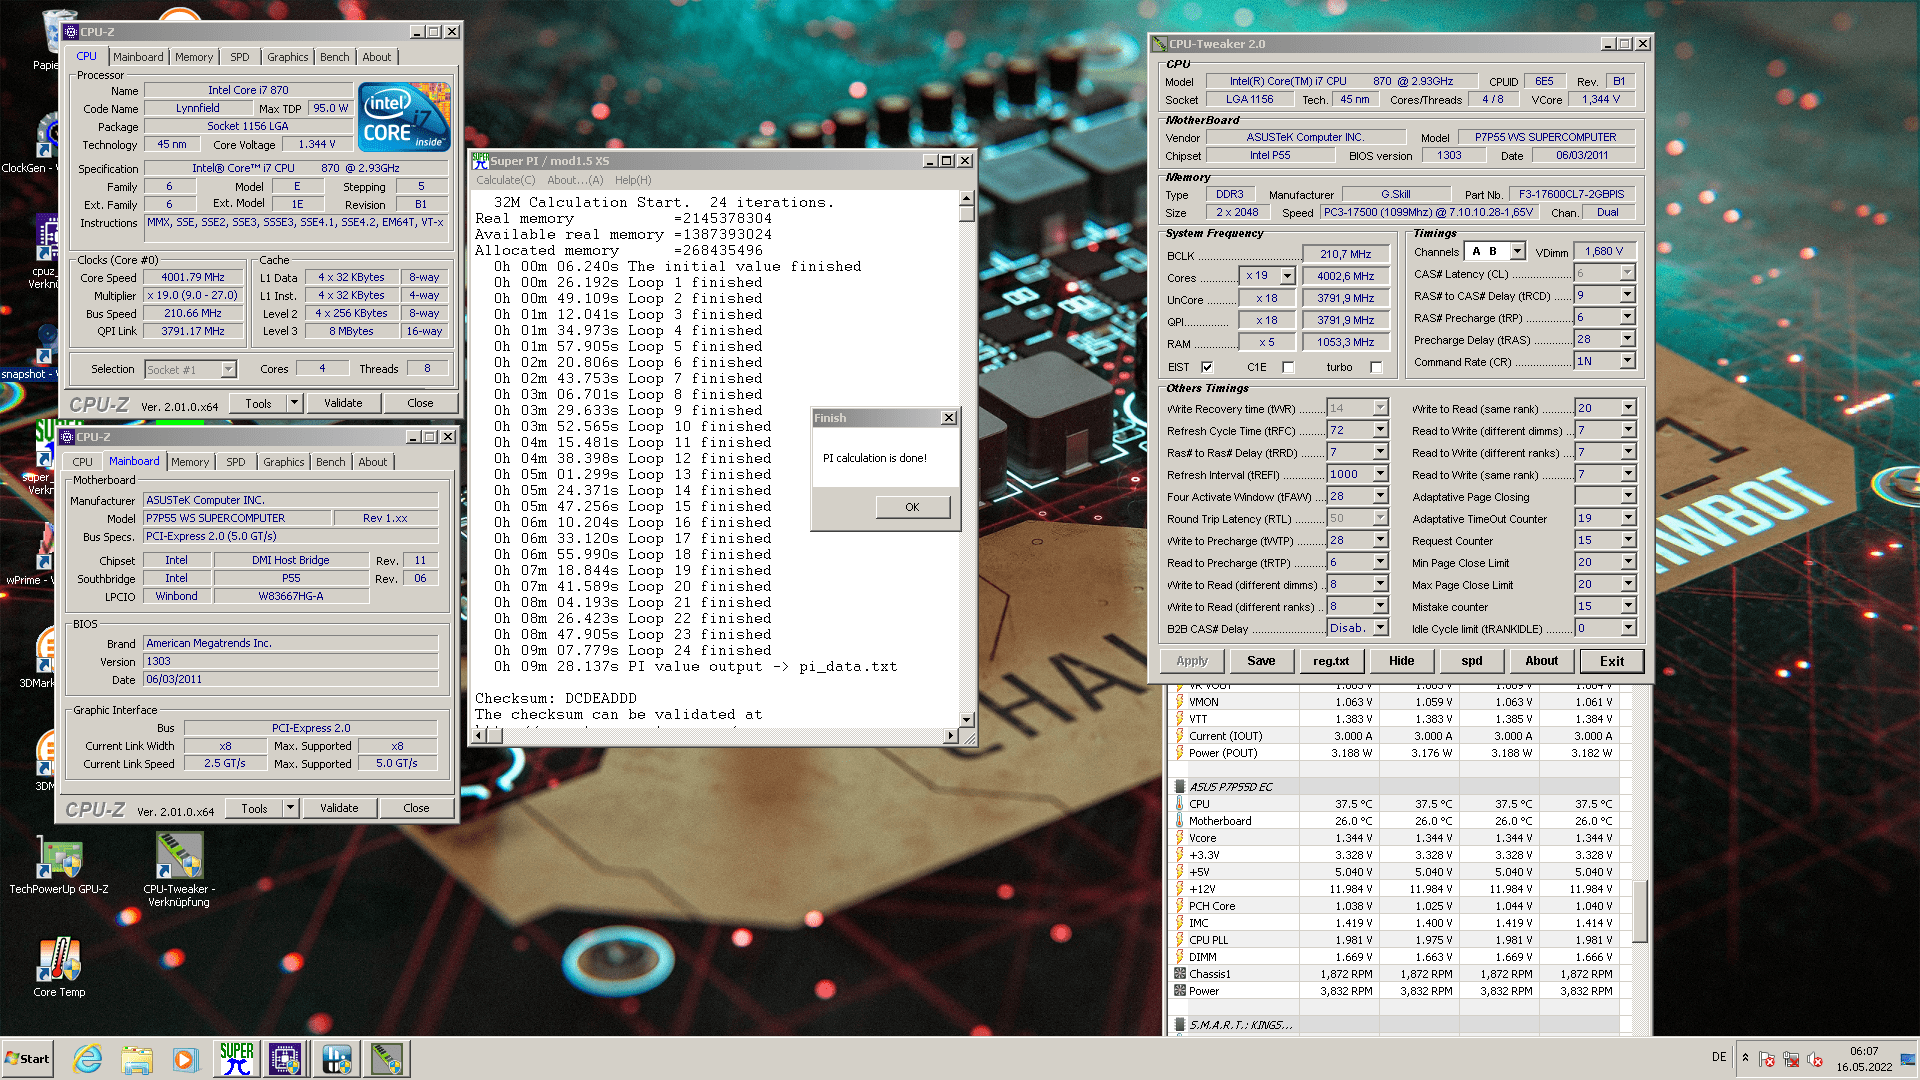Click the Super PI window title icon
The height and width of the screenshot is (1080, 1920).
pyautogui.click(x=480, y=160)
